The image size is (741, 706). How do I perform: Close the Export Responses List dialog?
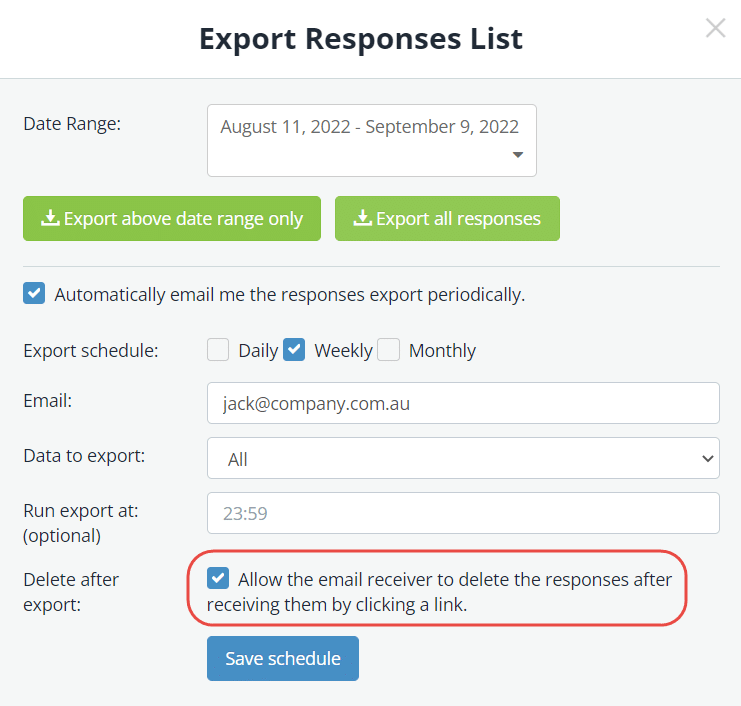tap(715, 28)
